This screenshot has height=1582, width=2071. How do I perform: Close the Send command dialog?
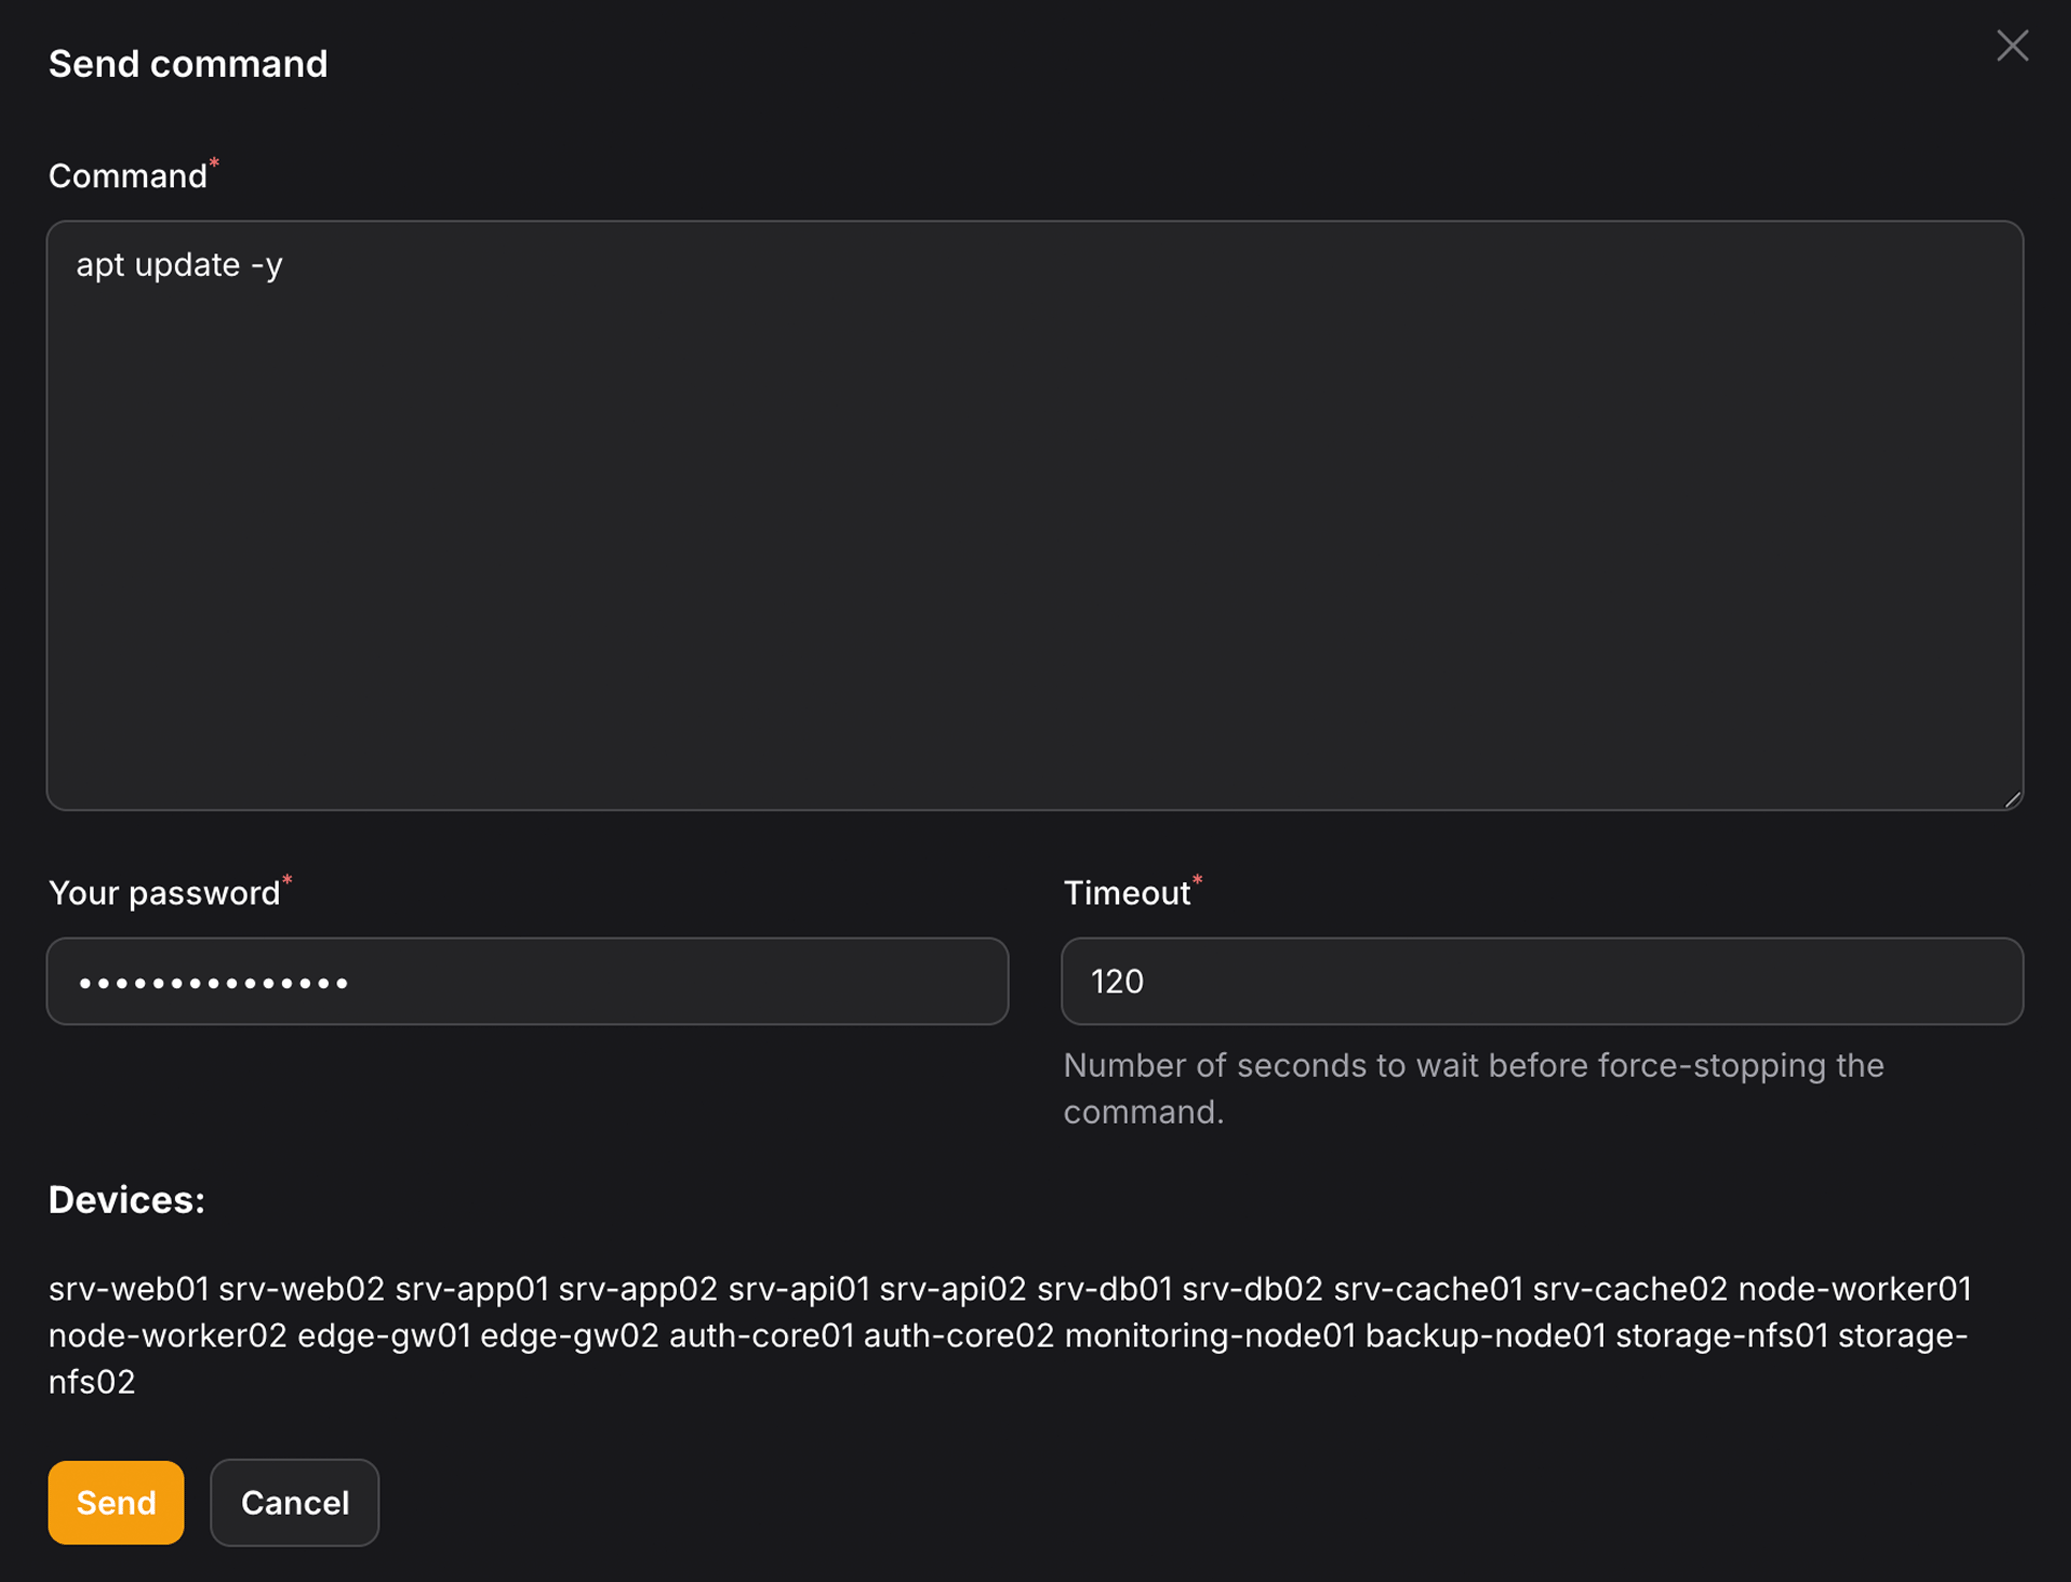(2013, 44)
